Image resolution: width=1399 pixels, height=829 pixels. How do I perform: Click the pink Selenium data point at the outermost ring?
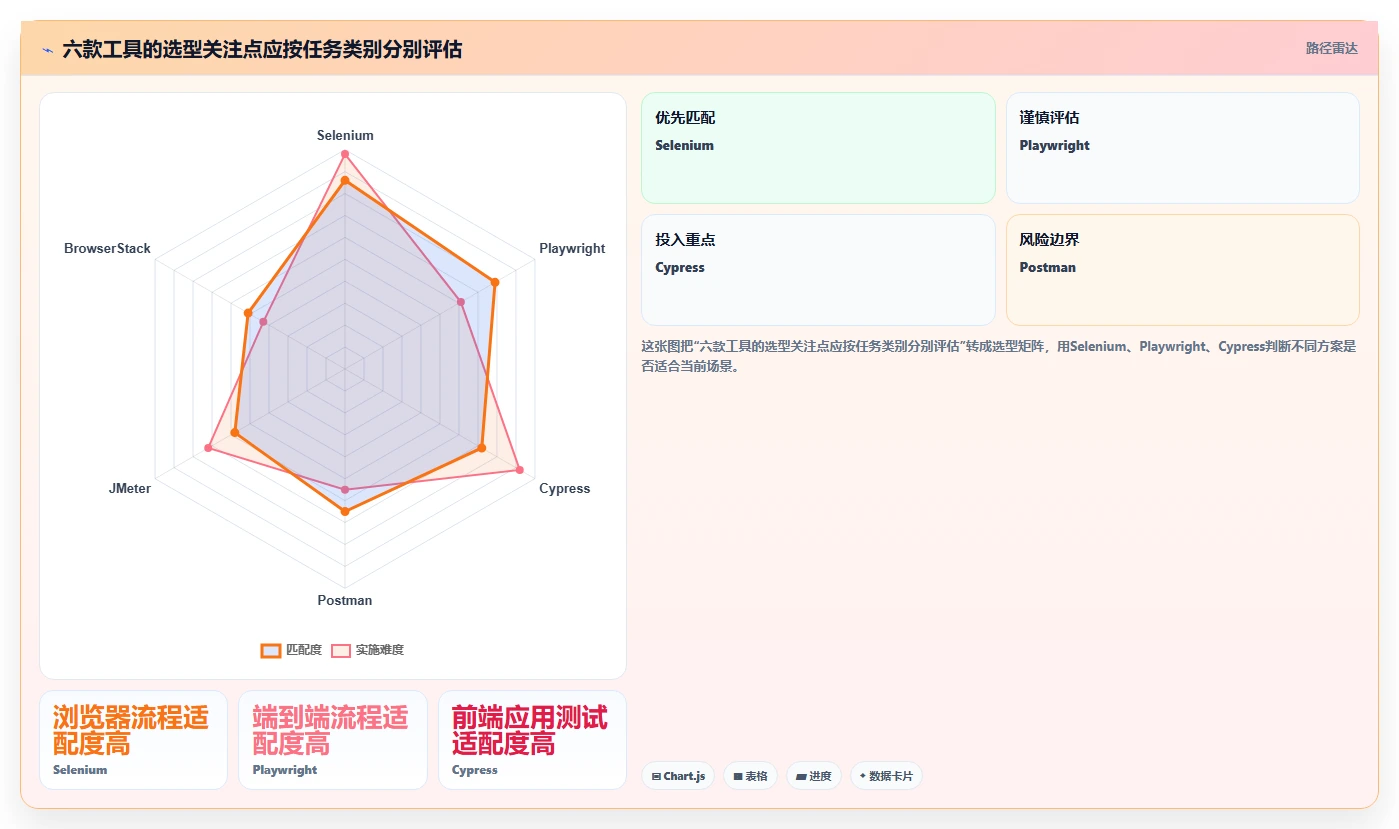point(345,154)
